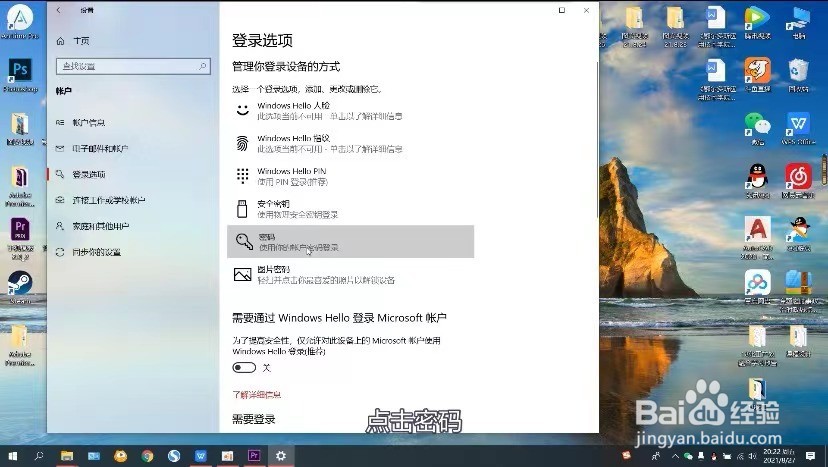Show hidden tray icons chevron
Viewport: 828px width, 467px height.
pos(675,456)
